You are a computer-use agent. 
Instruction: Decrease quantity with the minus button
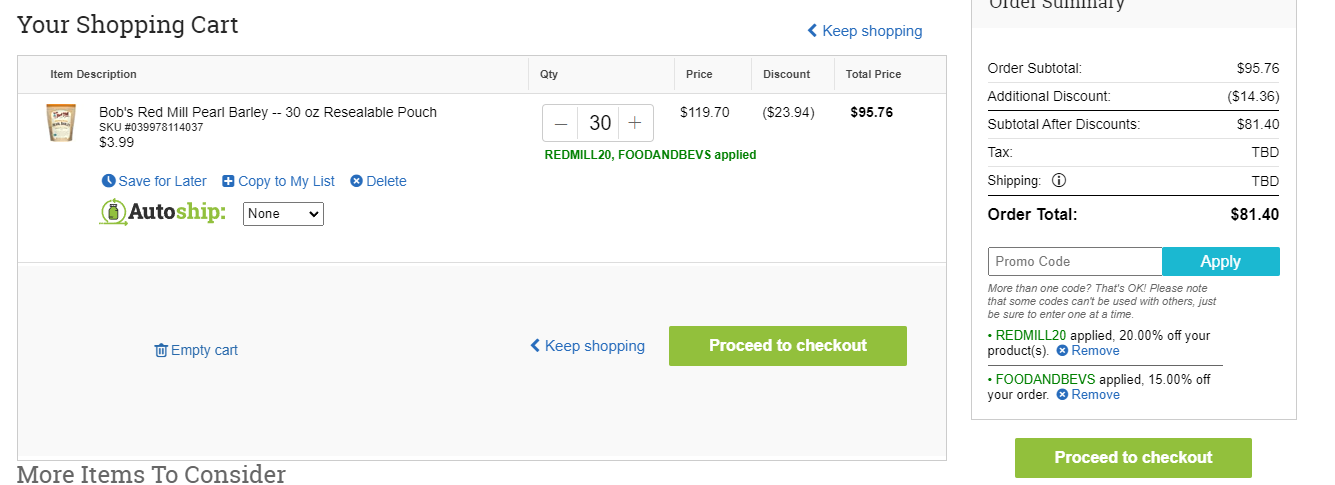[561, 123]
